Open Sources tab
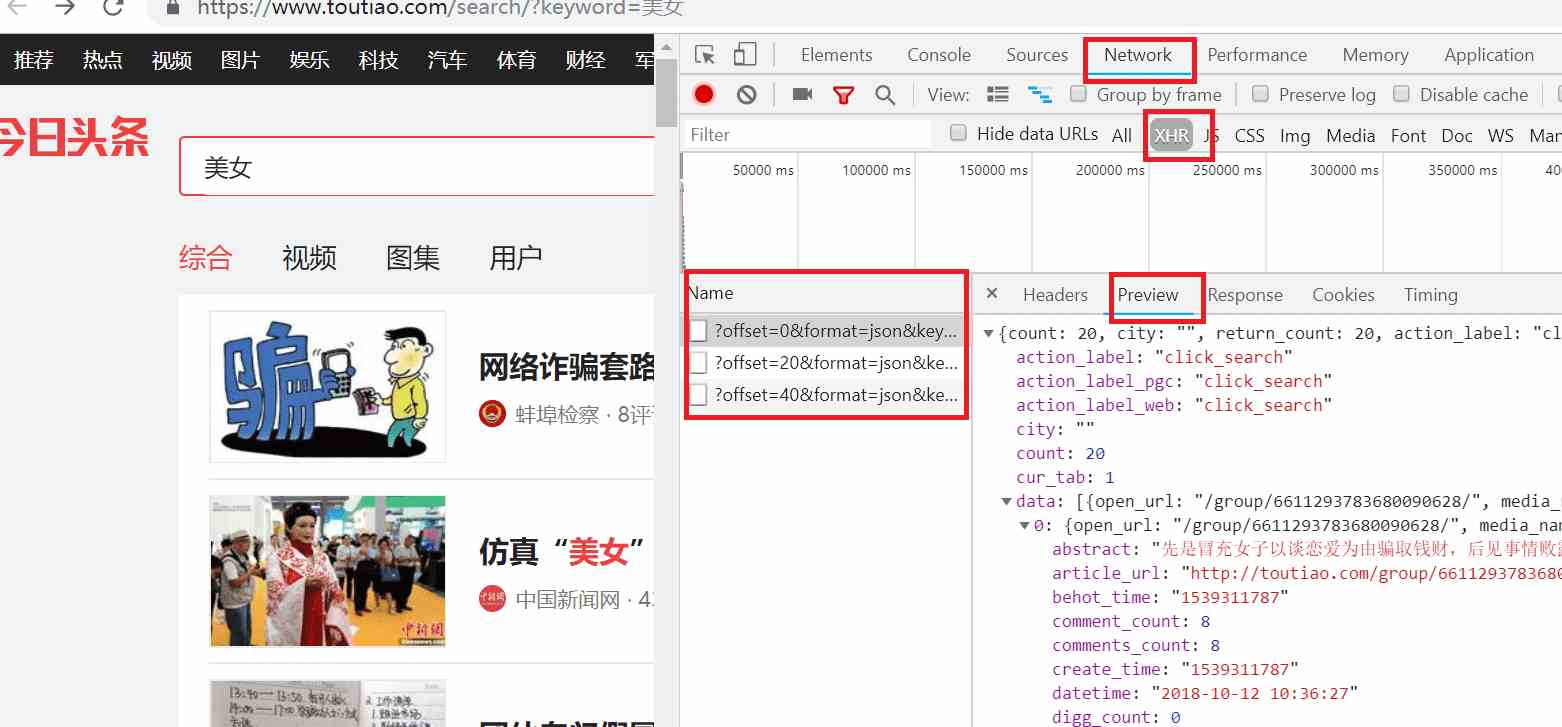The height and width of the screenshot is (727, 1562). tap(1037, 55)
